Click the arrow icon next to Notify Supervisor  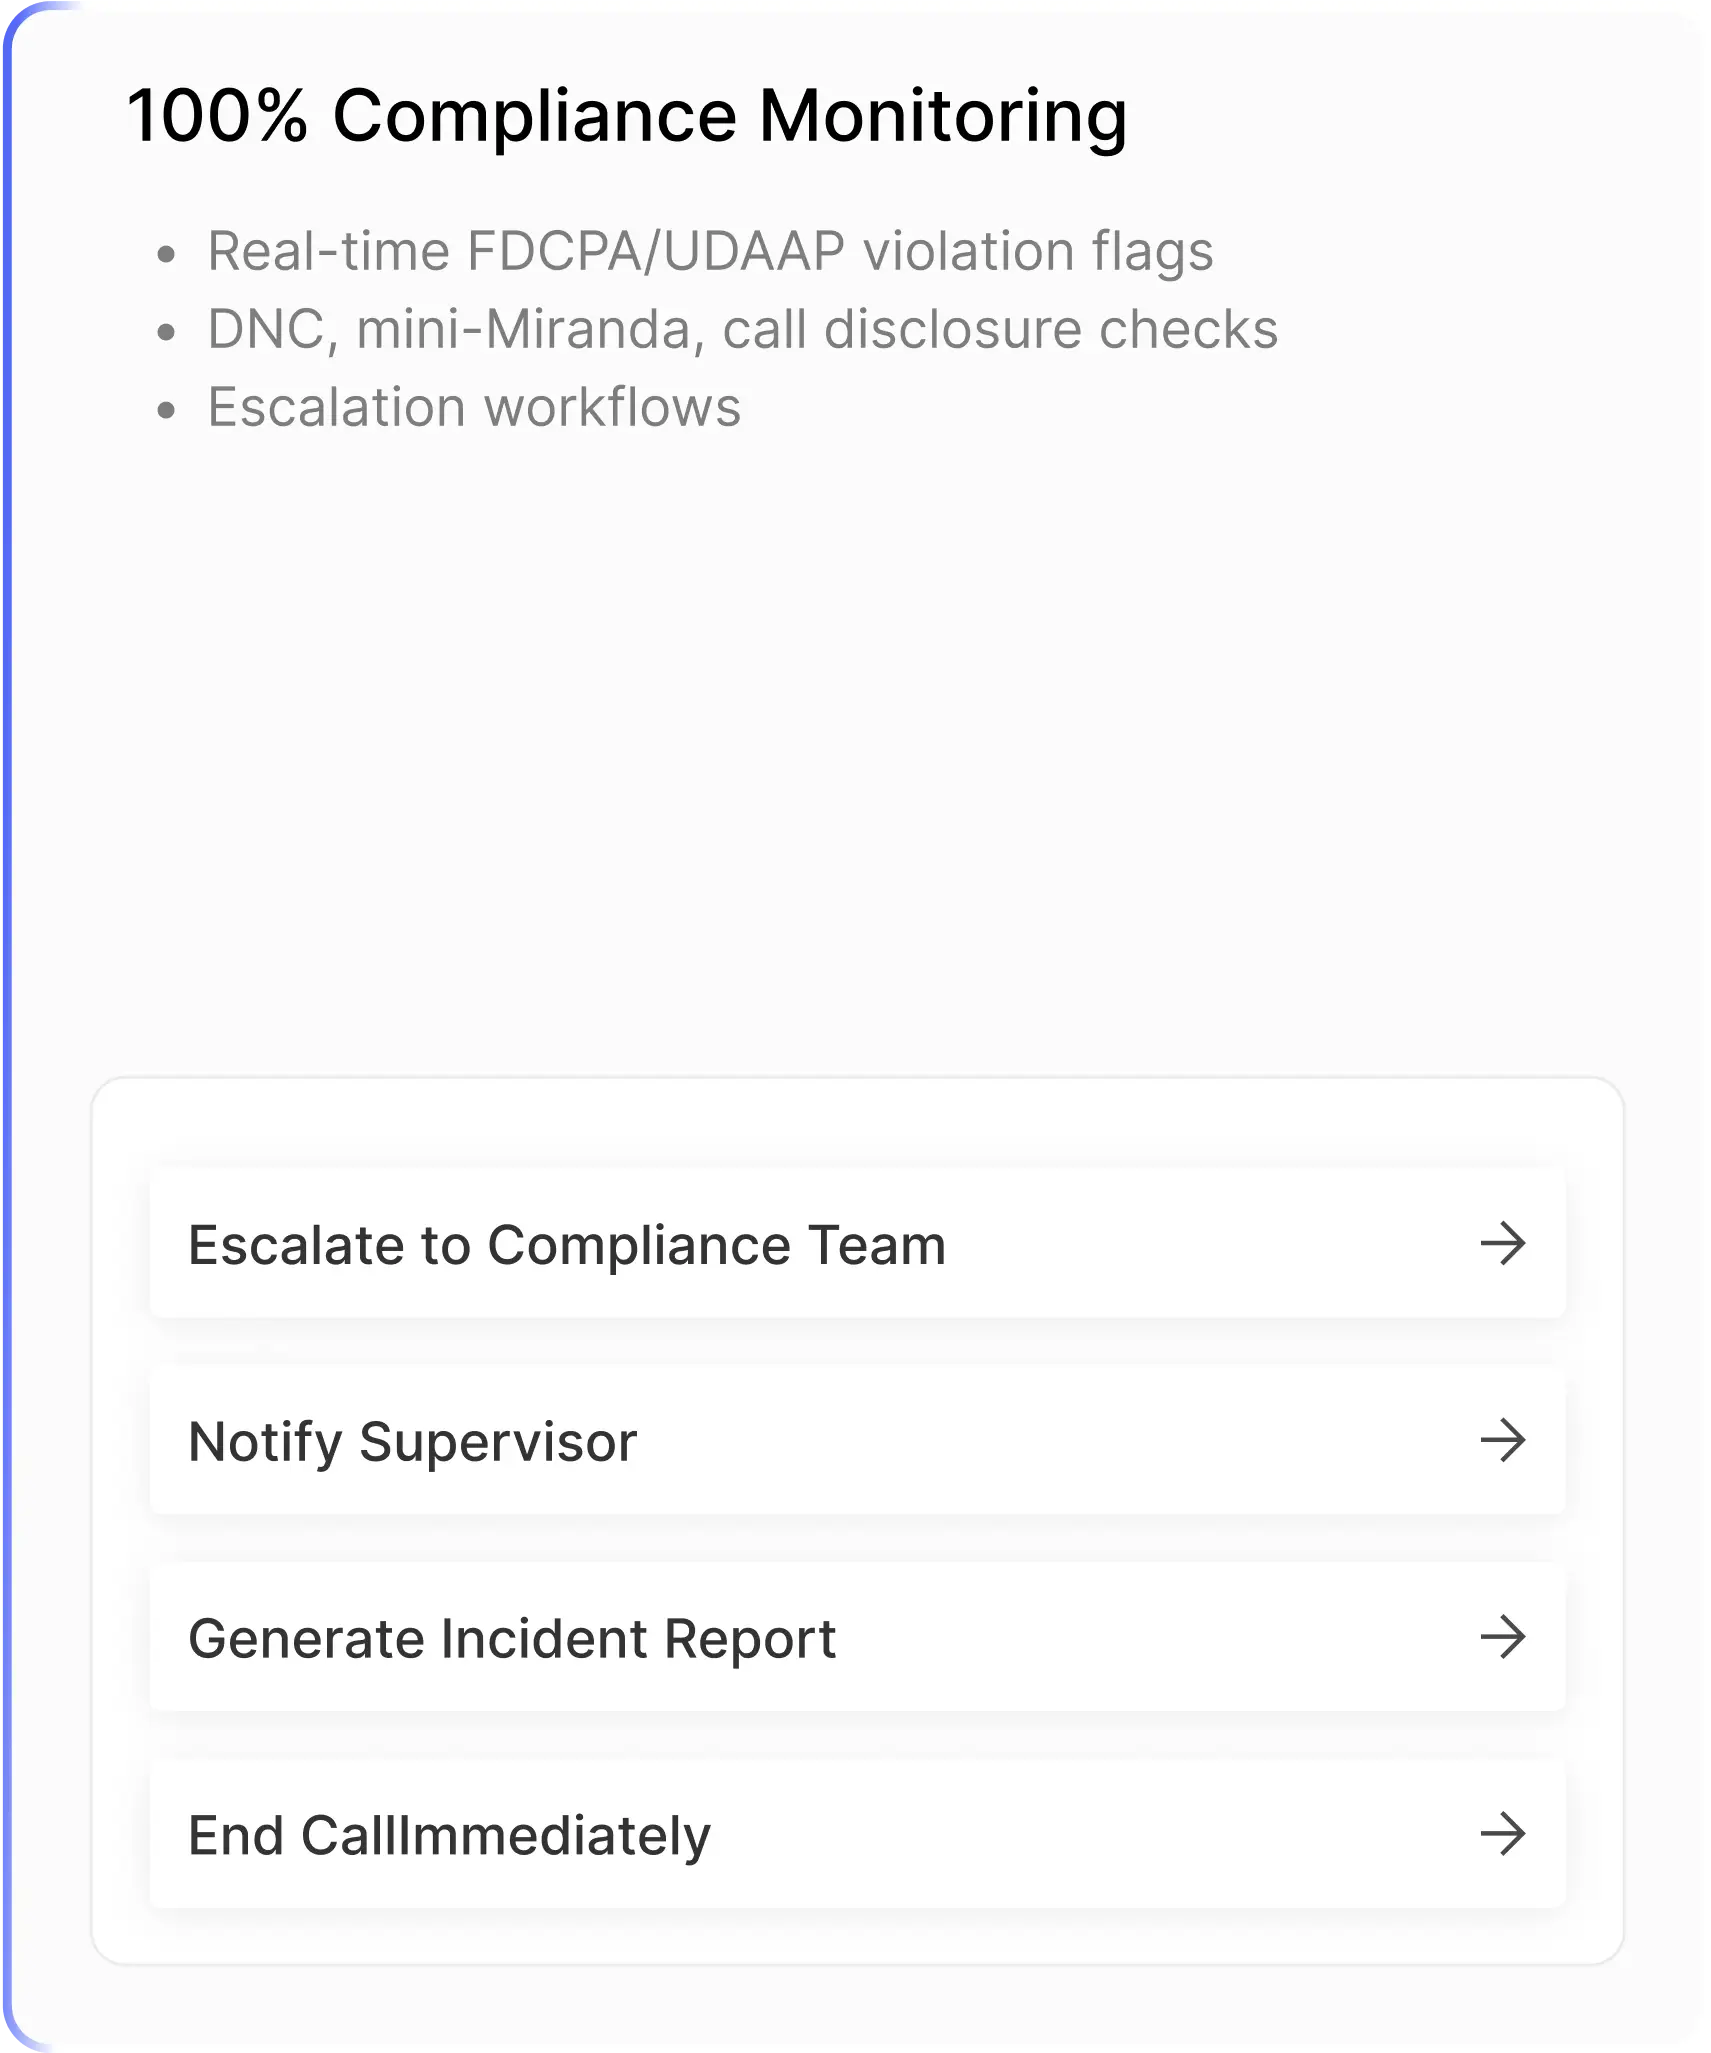pyautogui.click(x=1502, y=1440)
